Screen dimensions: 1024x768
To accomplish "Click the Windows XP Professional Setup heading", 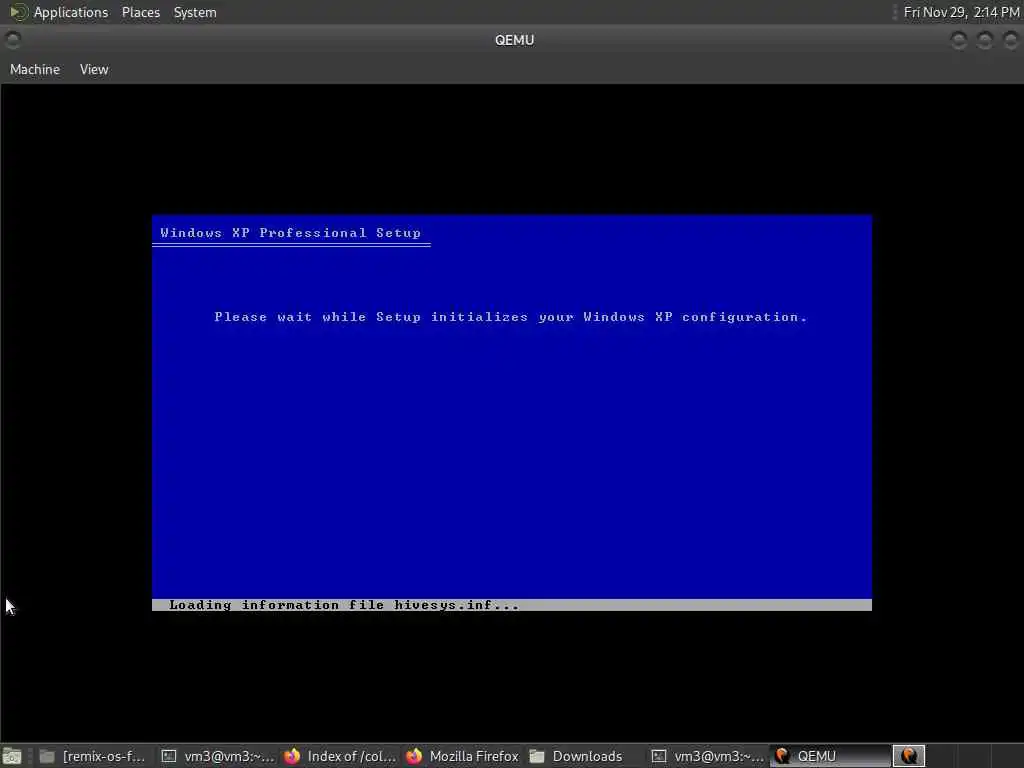I will tap(291, 232).
